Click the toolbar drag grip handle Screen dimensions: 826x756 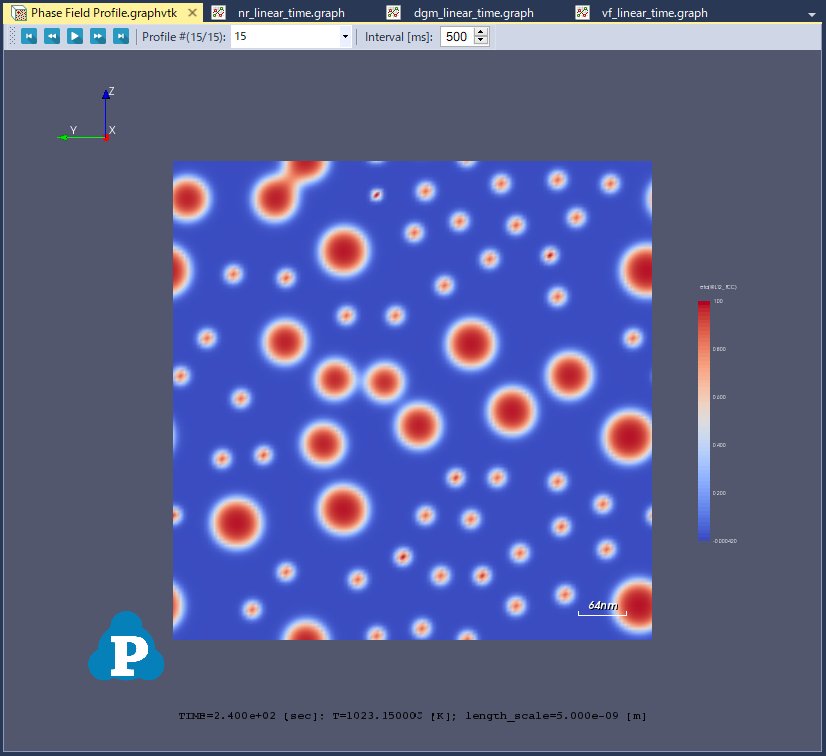[12, 36]
